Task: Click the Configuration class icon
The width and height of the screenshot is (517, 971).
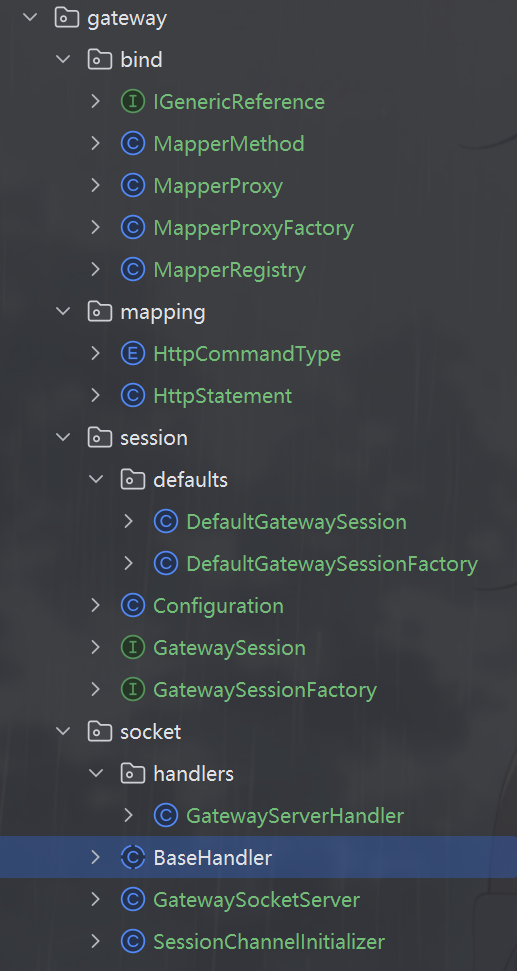Action: point(133,606)
